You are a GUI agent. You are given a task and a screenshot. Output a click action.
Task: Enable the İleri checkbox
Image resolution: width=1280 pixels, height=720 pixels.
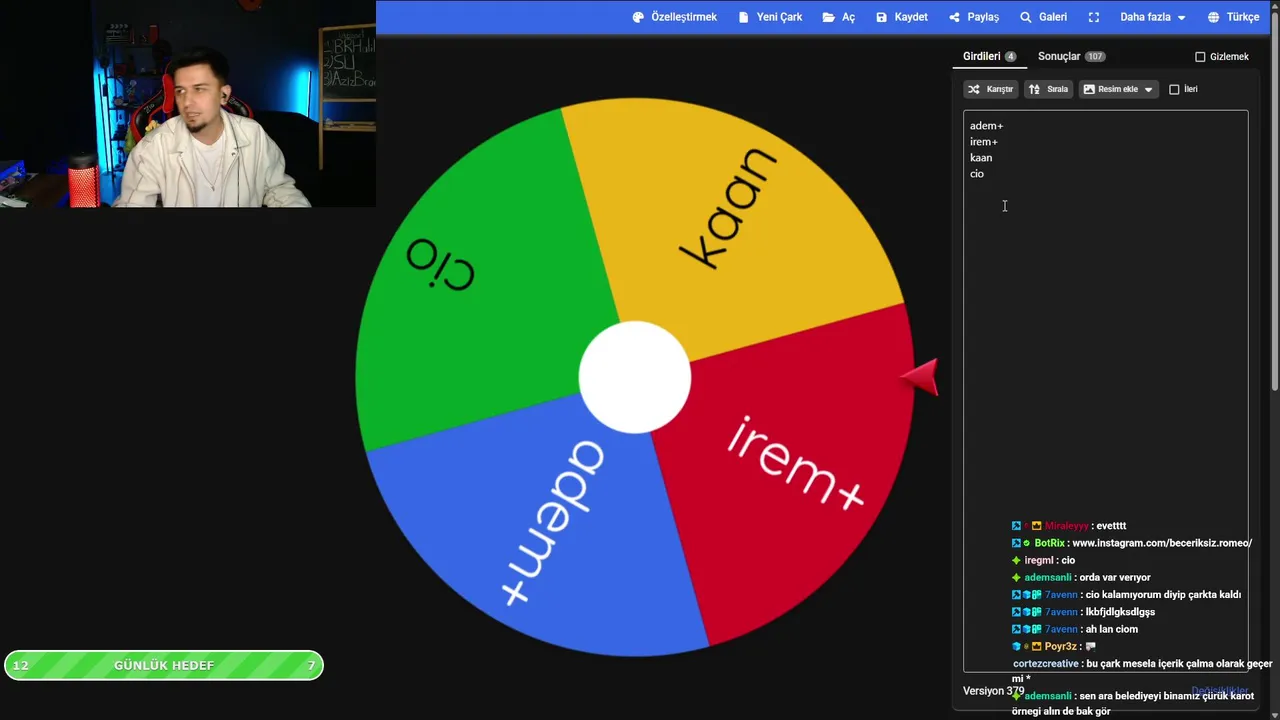point(1175,89)
